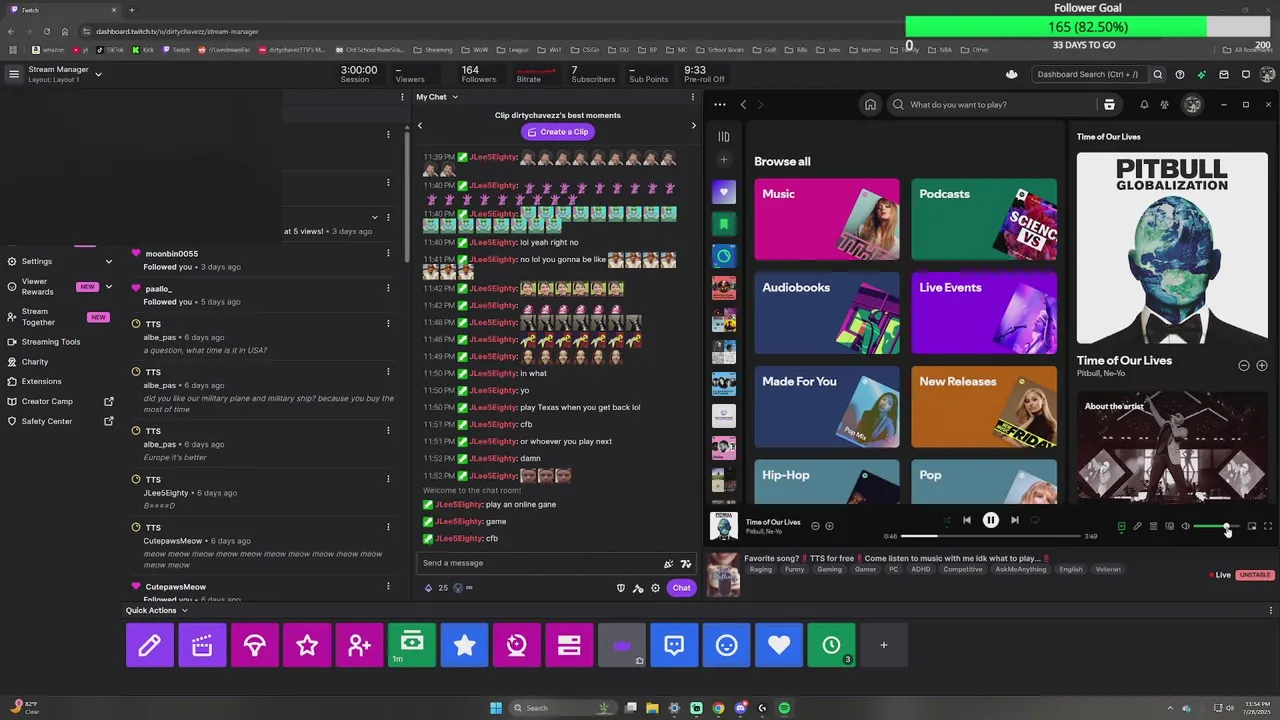Open lyrics microphone icon in Spotify
This screenshot has height=720, width=1280.
[x=1137, y=526]
